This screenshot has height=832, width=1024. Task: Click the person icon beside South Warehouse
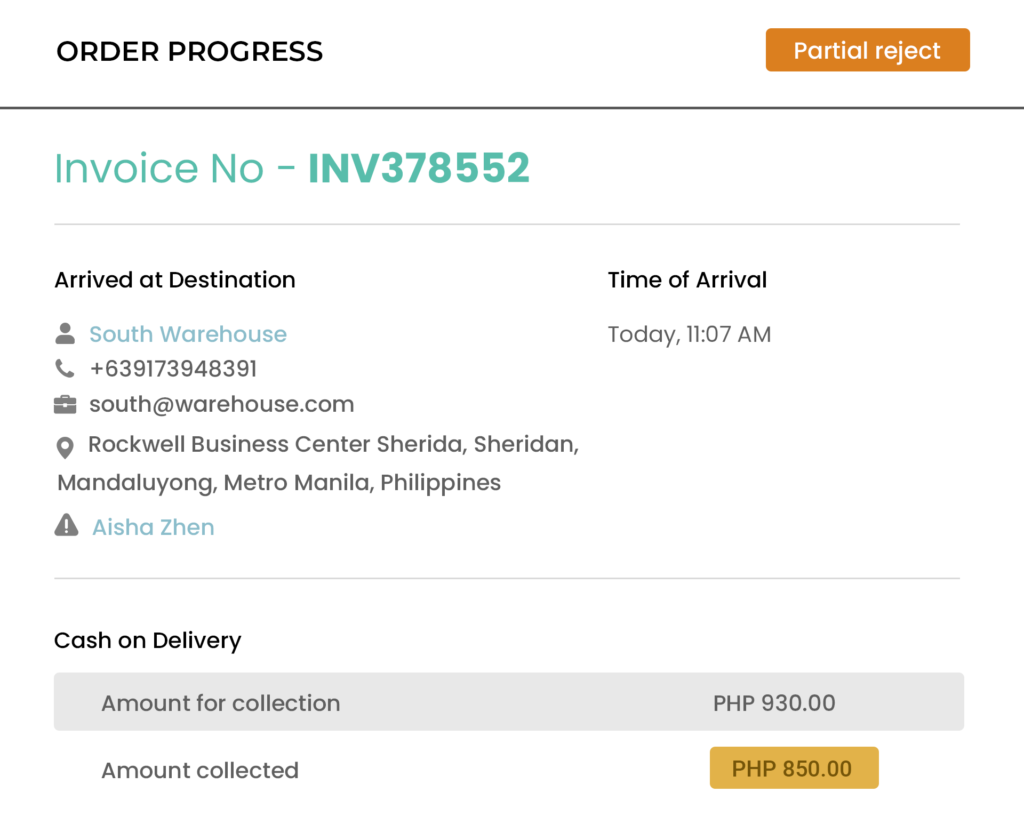click(x=65, y=334)
